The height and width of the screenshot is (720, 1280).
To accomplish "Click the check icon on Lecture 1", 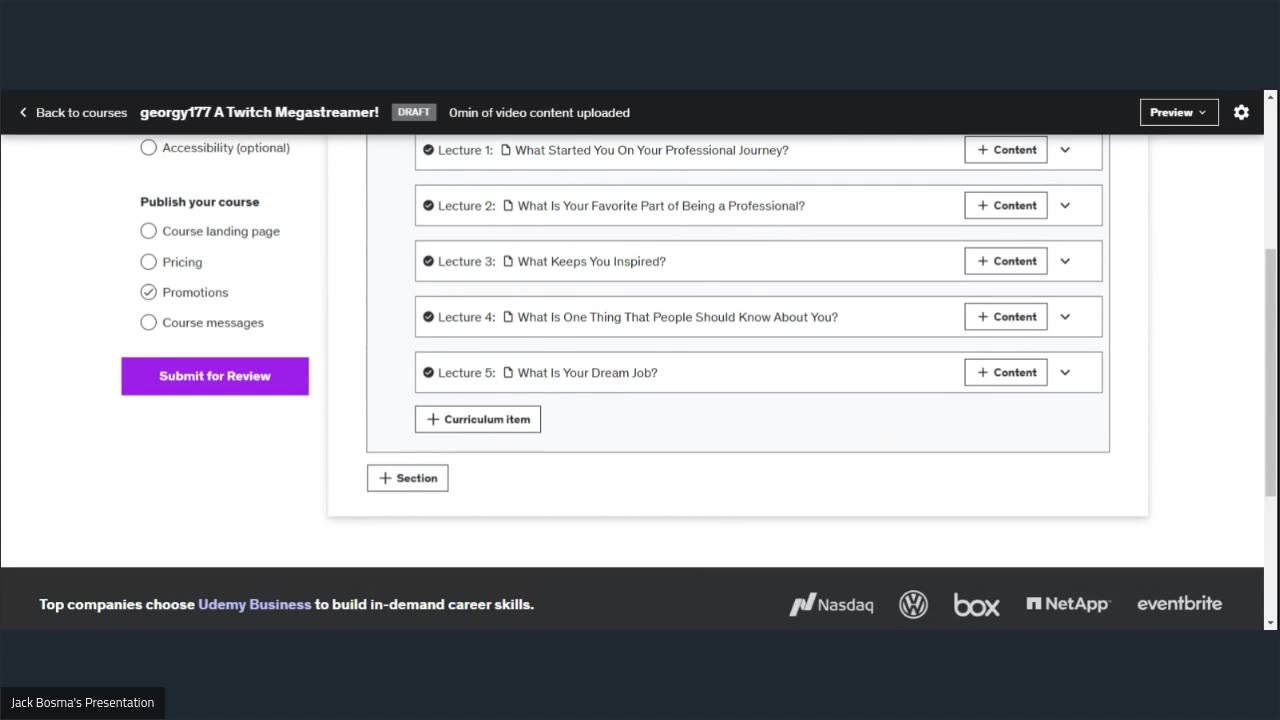I will (x=428, y=150).
